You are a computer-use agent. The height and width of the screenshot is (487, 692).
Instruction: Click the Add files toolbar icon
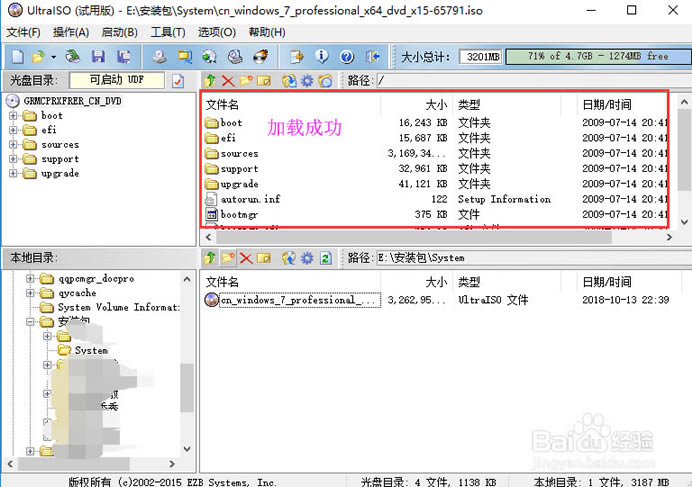coord(296,57)
